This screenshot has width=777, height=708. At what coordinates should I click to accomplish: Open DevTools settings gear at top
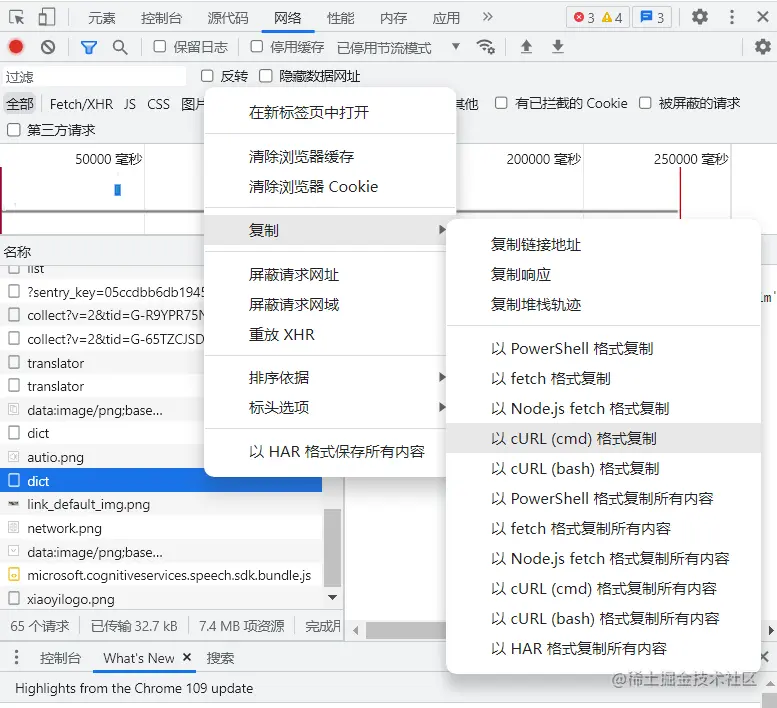(700, 17)
